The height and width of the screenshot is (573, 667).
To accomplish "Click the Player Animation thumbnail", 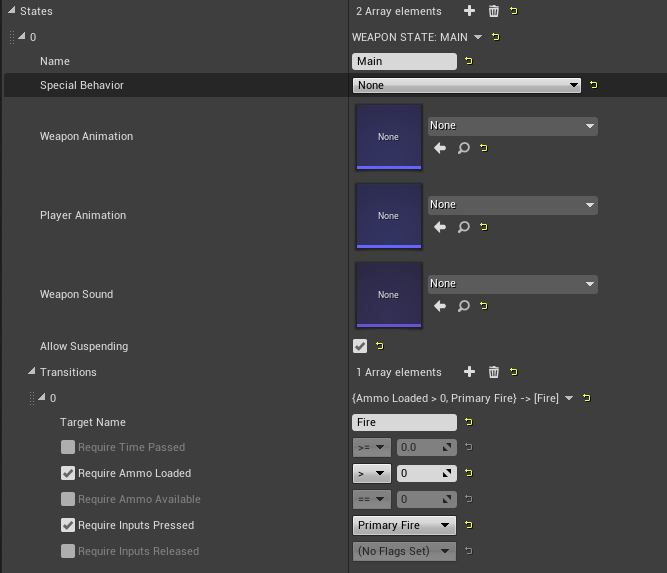I will (389, 216).
